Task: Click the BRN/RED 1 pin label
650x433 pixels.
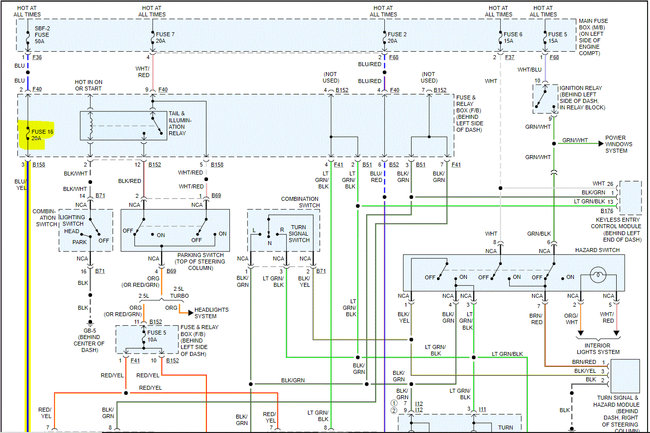Action: [589, 362]
